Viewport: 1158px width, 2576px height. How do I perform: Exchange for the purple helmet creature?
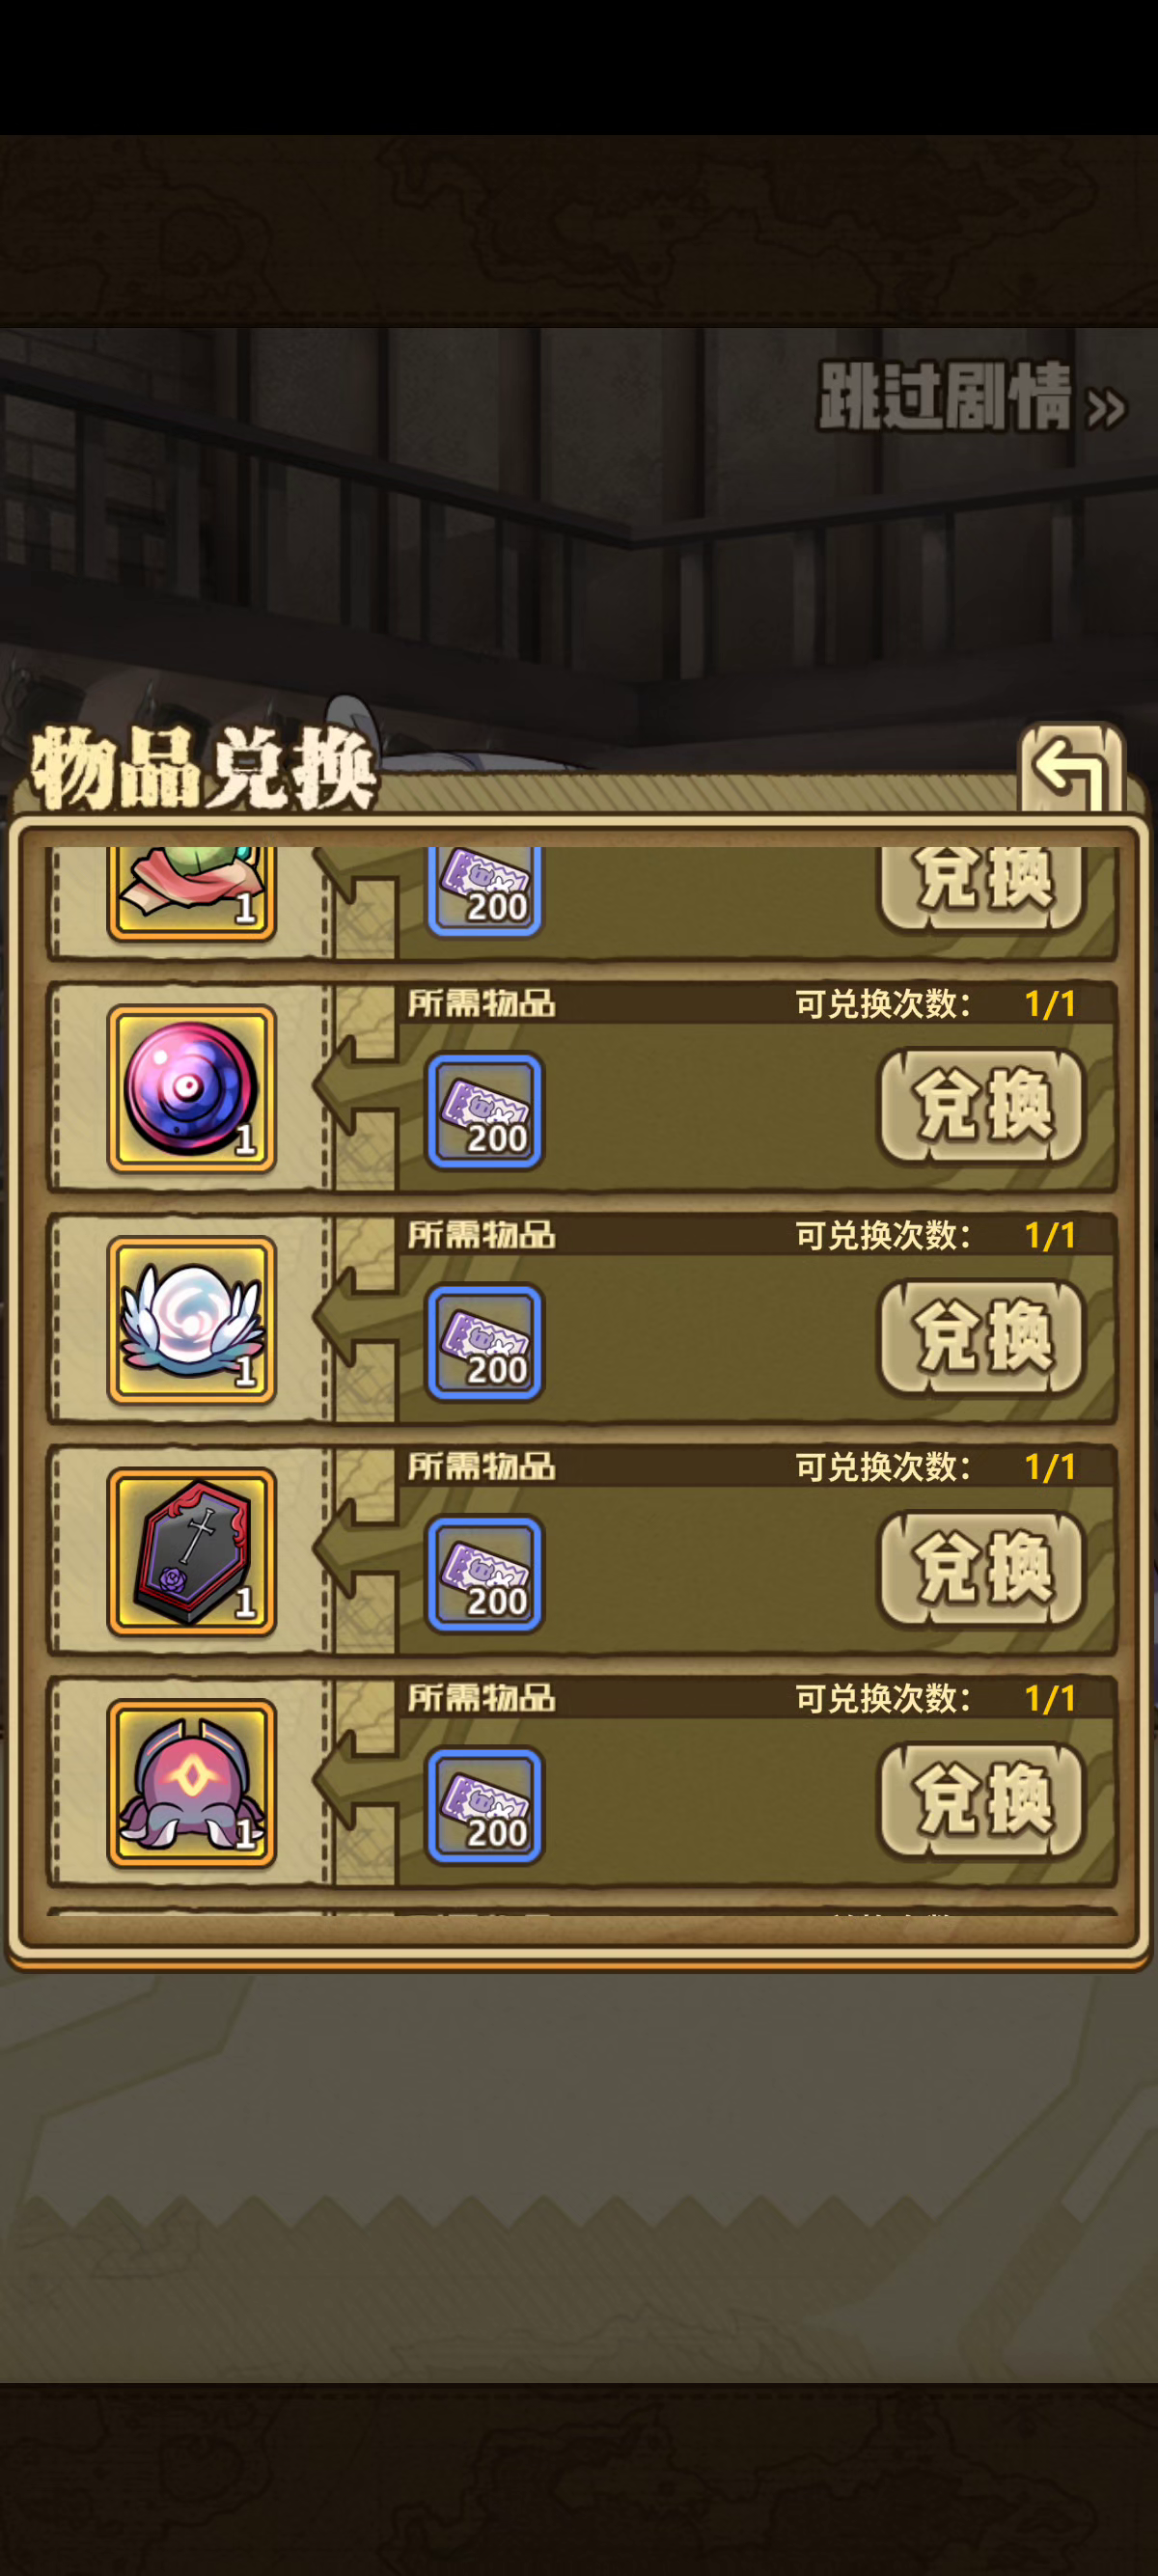coord(981,1801)
